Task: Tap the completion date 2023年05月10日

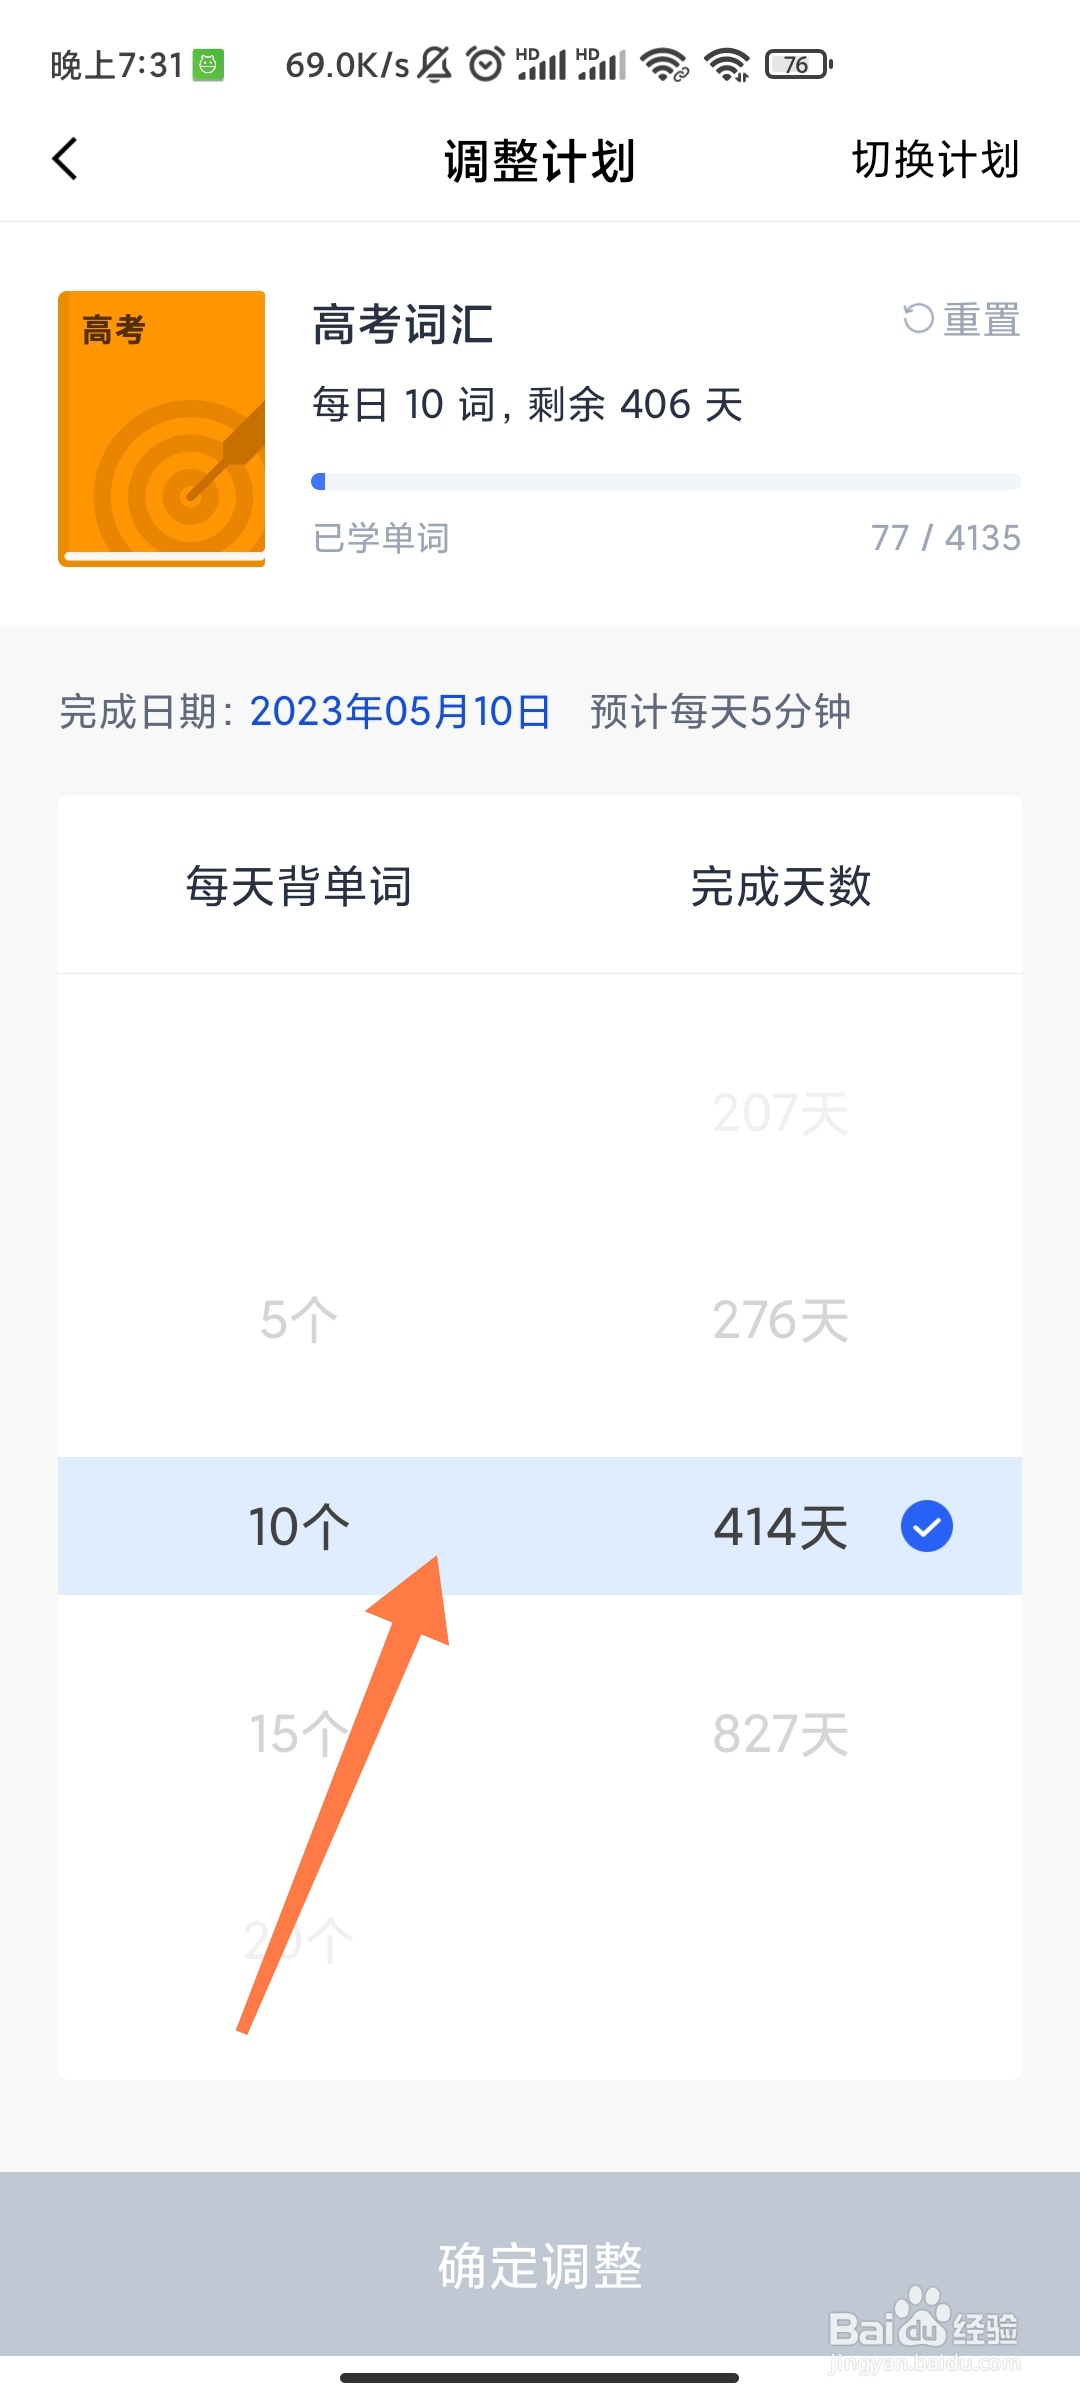Action: (x=400, y=712)
